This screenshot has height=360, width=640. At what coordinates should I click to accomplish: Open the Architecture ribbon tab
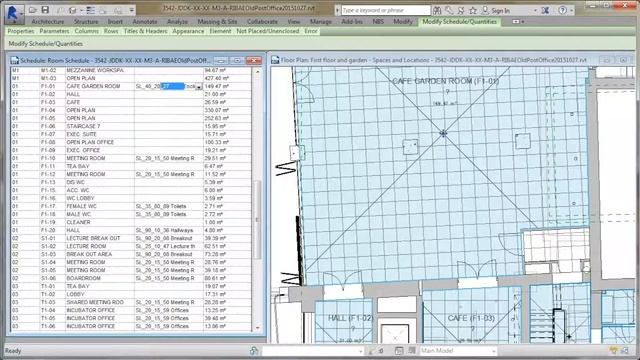48,22
